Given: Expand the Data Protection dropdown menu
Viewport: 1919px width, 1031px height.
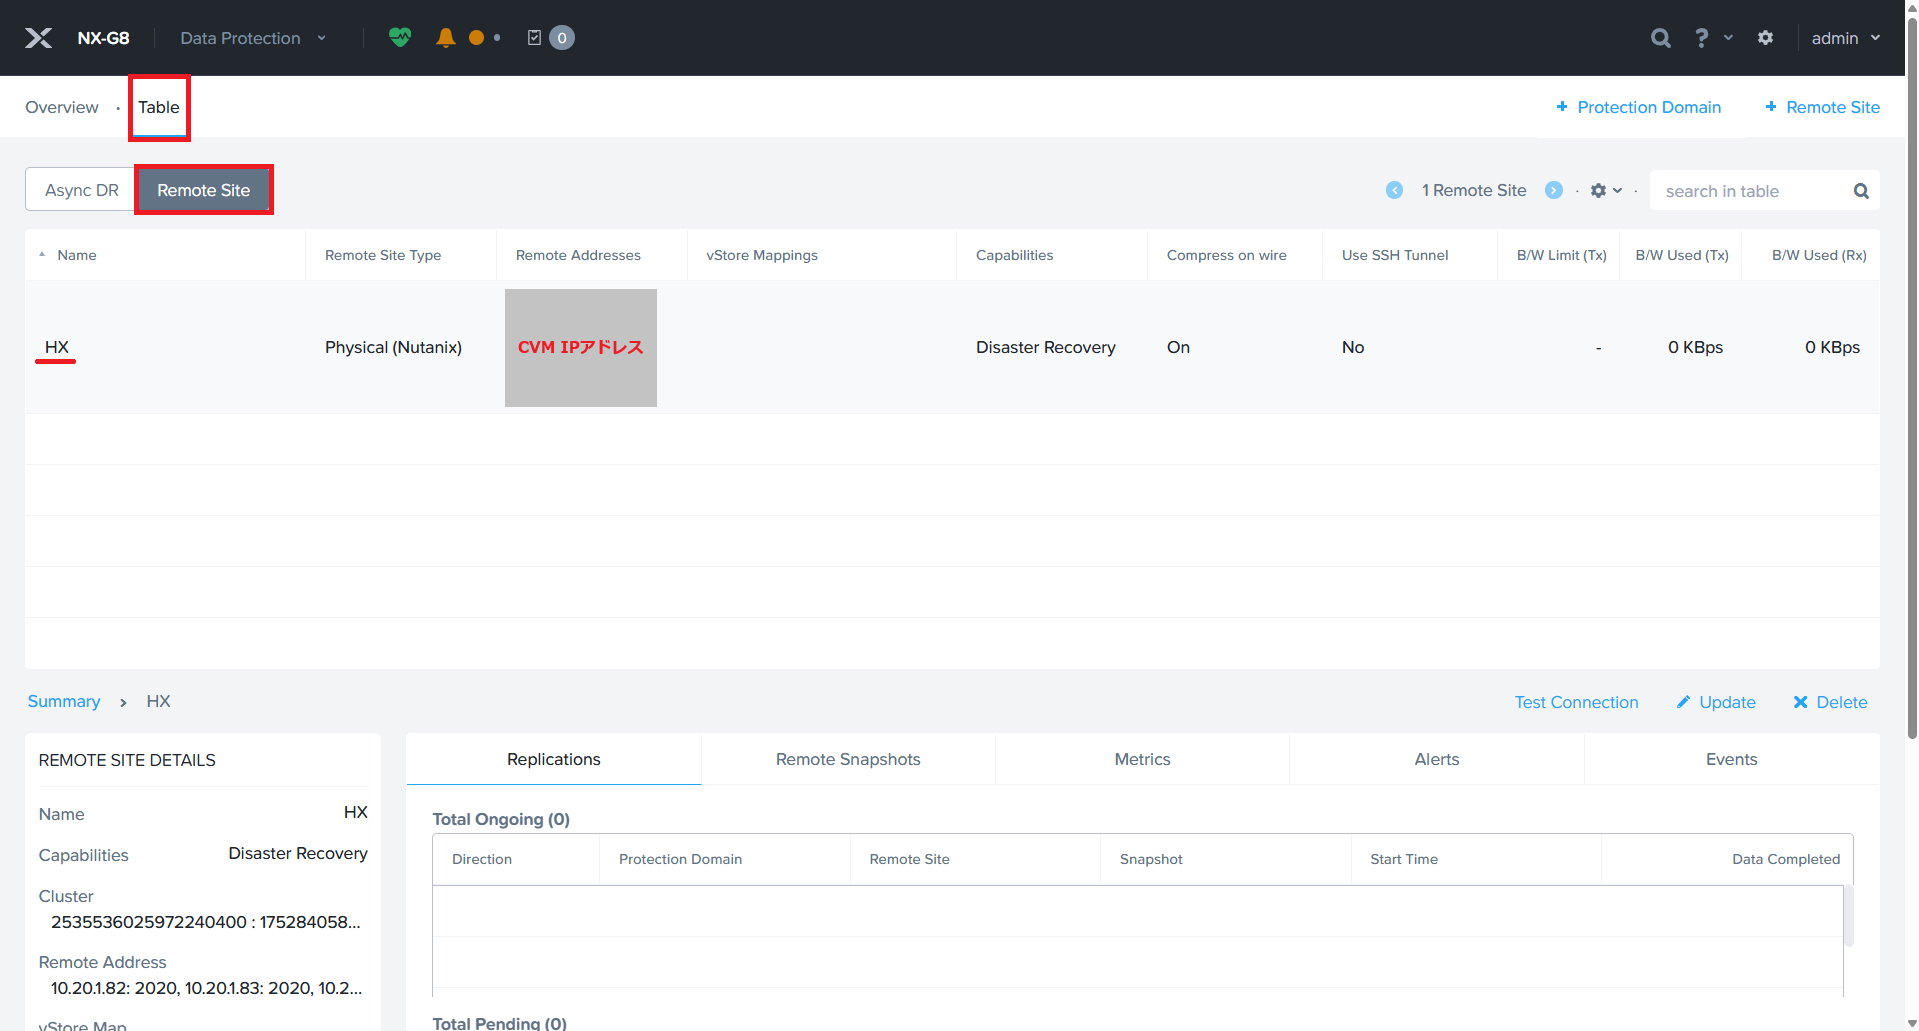Looking at the screenshot, I should 253,38.
